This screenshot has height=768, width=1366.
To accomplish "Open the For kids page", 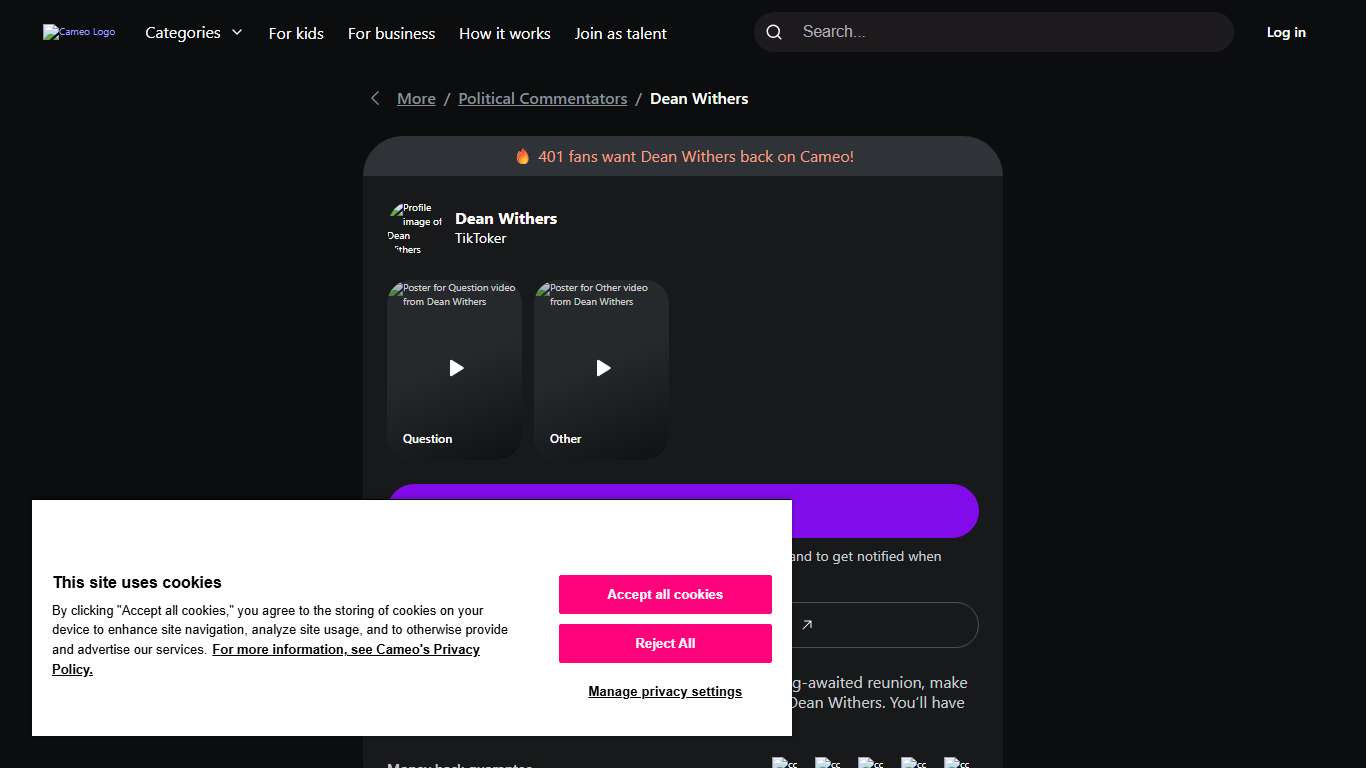I will point(296,33).
